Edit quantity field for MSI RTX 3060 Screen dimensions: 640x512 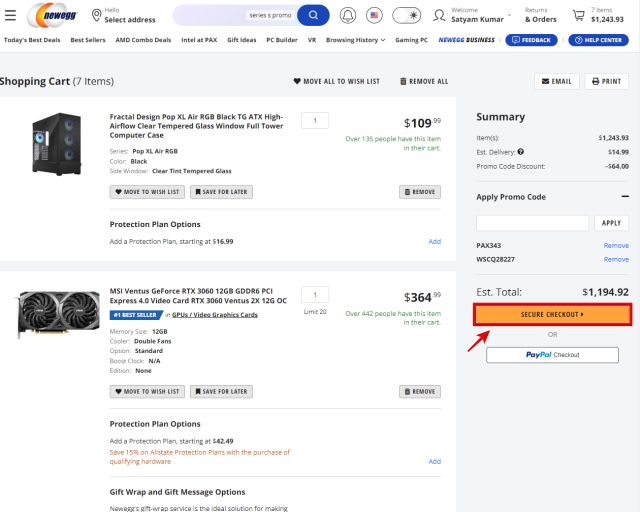(x=315, y=294)
